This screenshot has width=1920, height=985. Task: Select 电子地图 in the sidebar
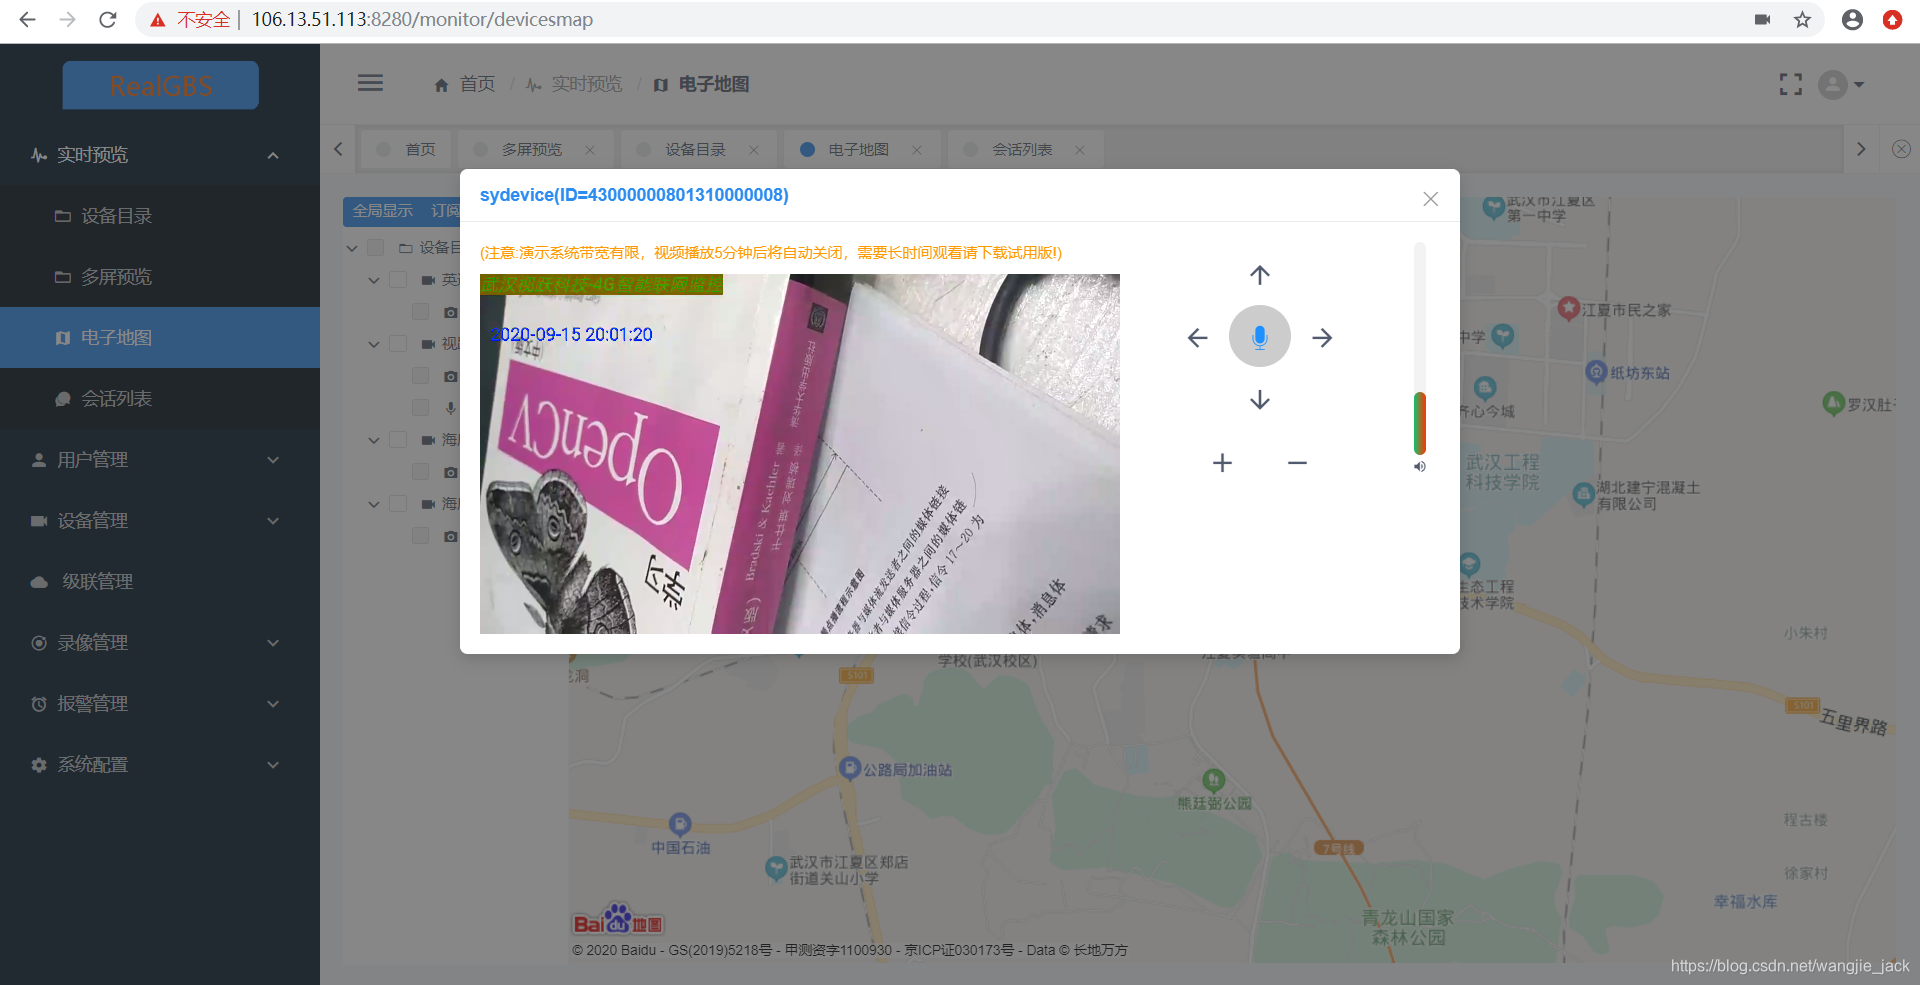tap(160, 338)
